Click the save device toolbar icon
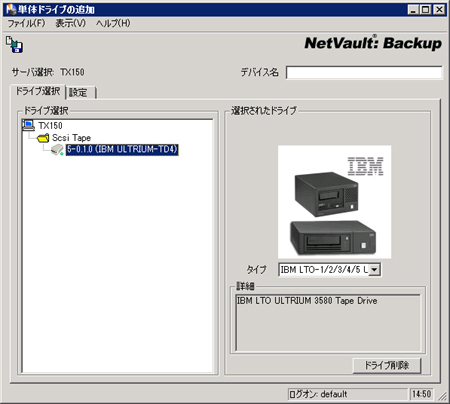450x404 pixels. click(x=14, y=44)
